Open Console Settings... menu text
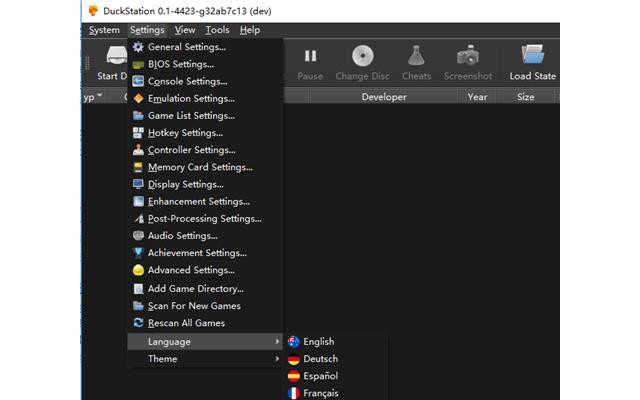Screen dimensions: 640x400 187,81
